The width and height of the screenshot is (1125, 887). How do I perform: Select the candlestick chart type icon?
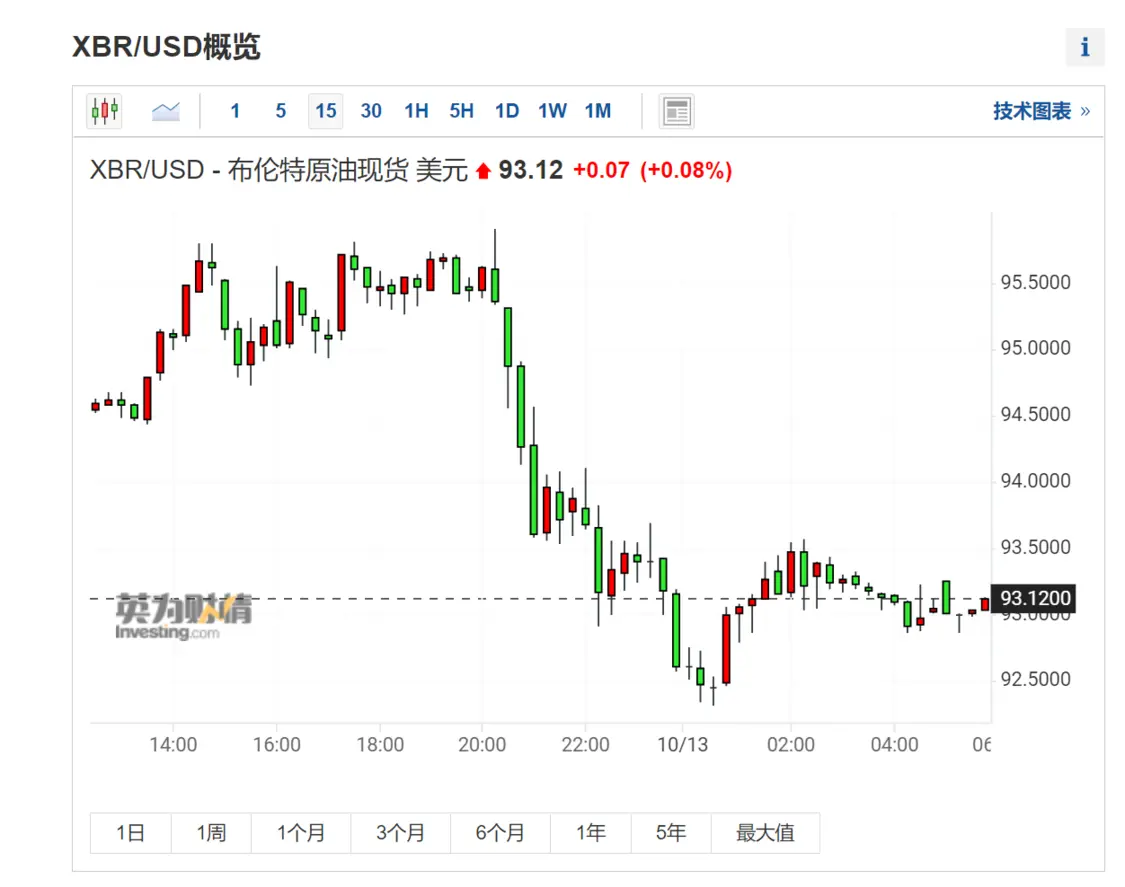104,111
